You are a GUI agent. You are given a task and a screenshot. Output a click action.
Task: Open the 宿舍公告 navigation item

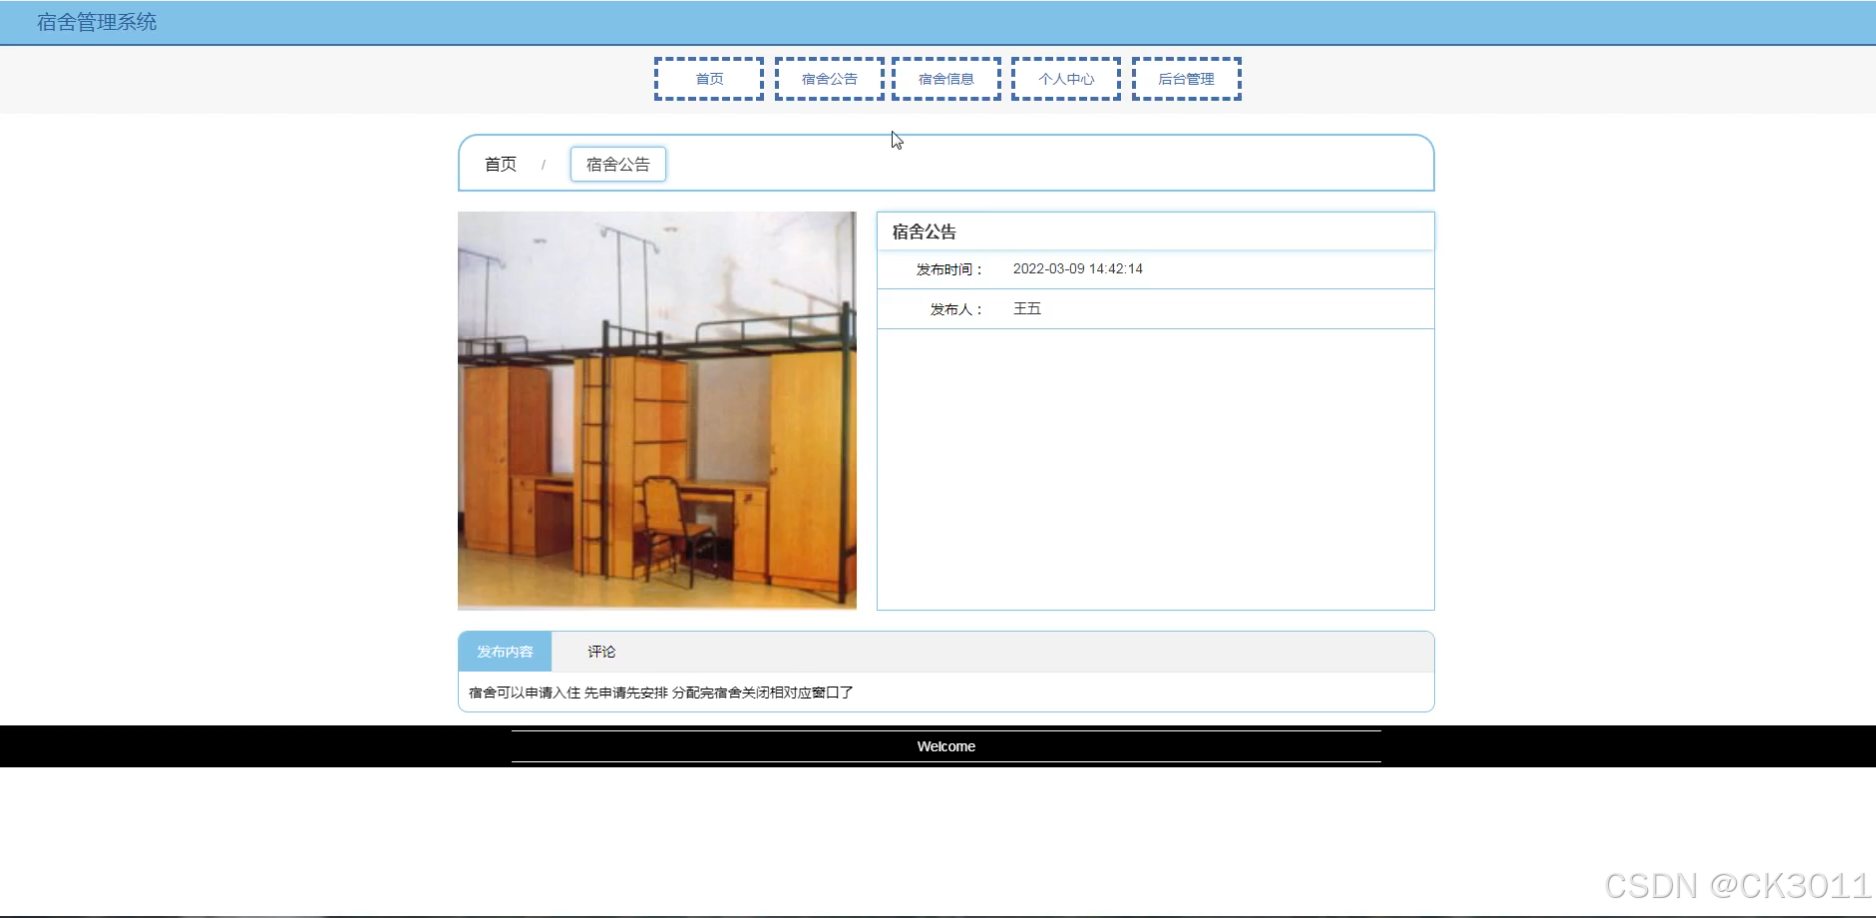pos(828,78)
